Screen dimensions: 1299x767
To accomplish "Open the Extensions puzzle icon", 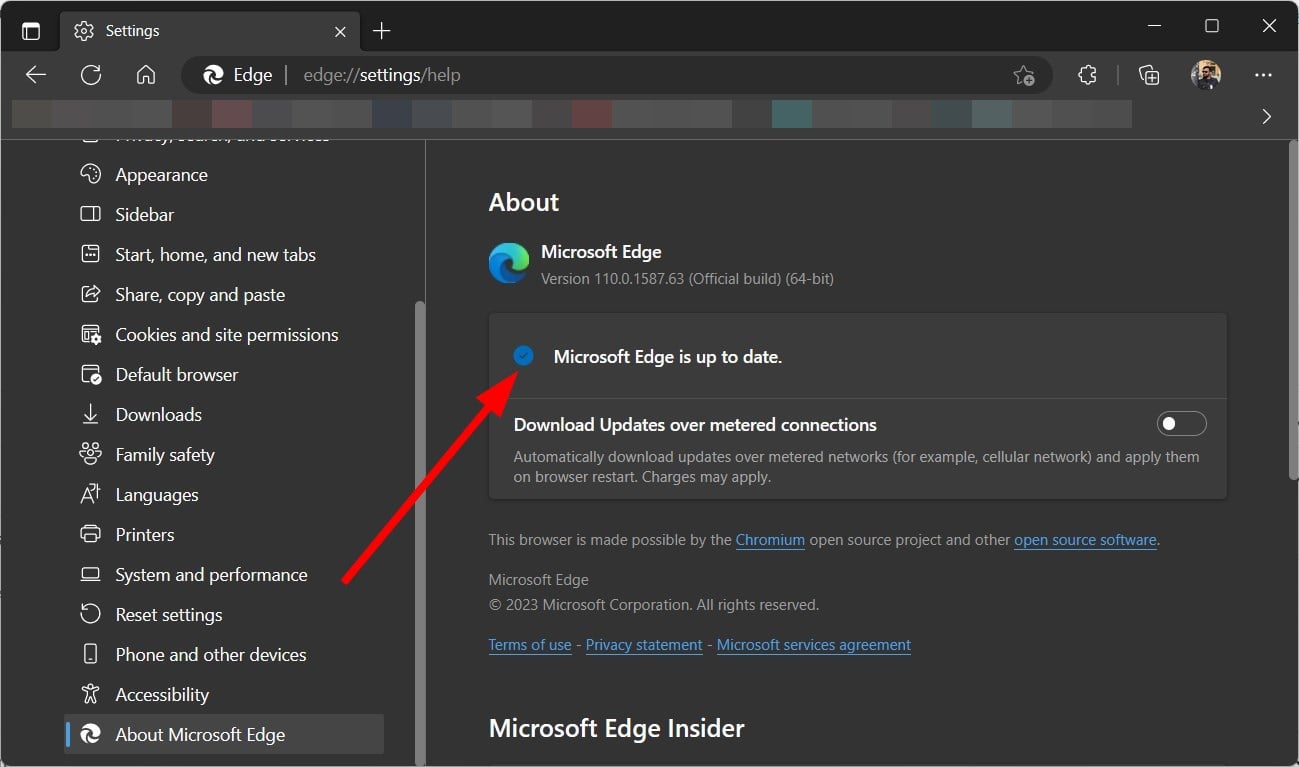I will (1087, 75).
